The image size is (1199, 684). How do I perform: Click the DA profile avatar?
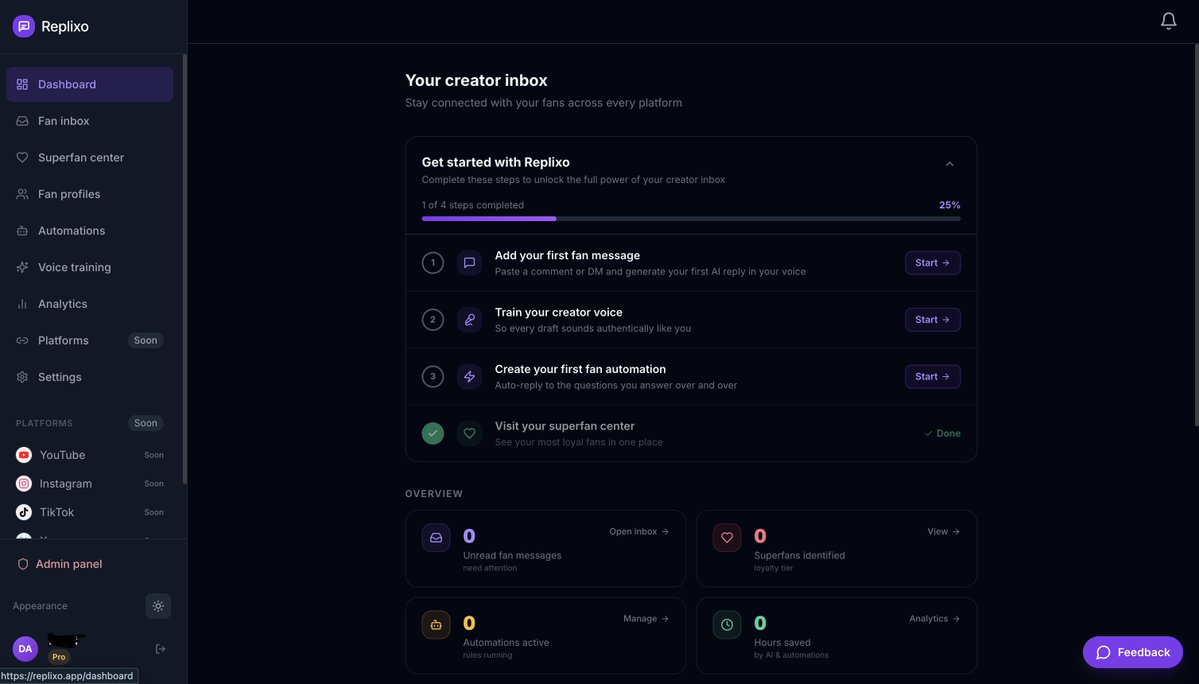25,649
